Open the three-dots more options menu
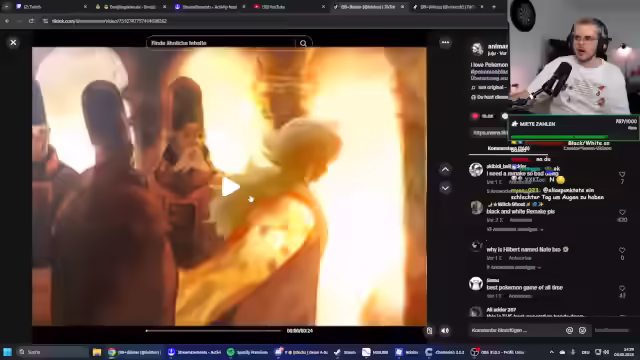640x360 pixels. [445, 42]
